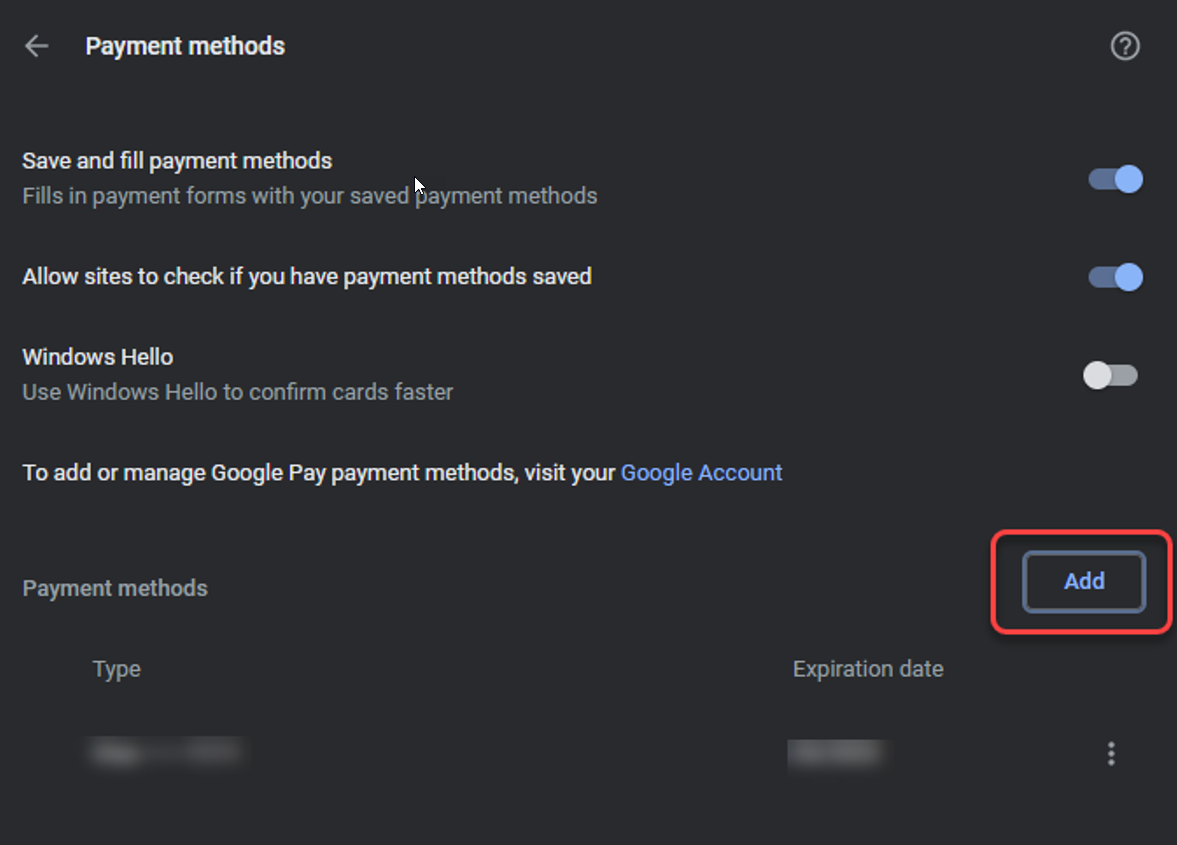1177x845 pixels.
Task: Turn off the Allow sites to check toggle
Action: pyautogui.click(x=1116, y=277)
